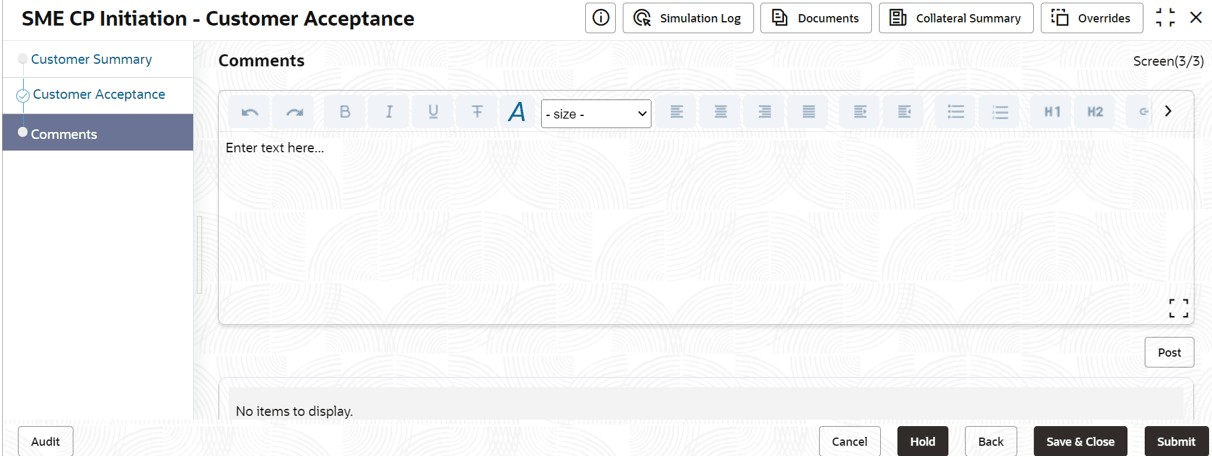Toggle bold formatting in comment editor
The image size is (1212, 457).
coord(345,112)
